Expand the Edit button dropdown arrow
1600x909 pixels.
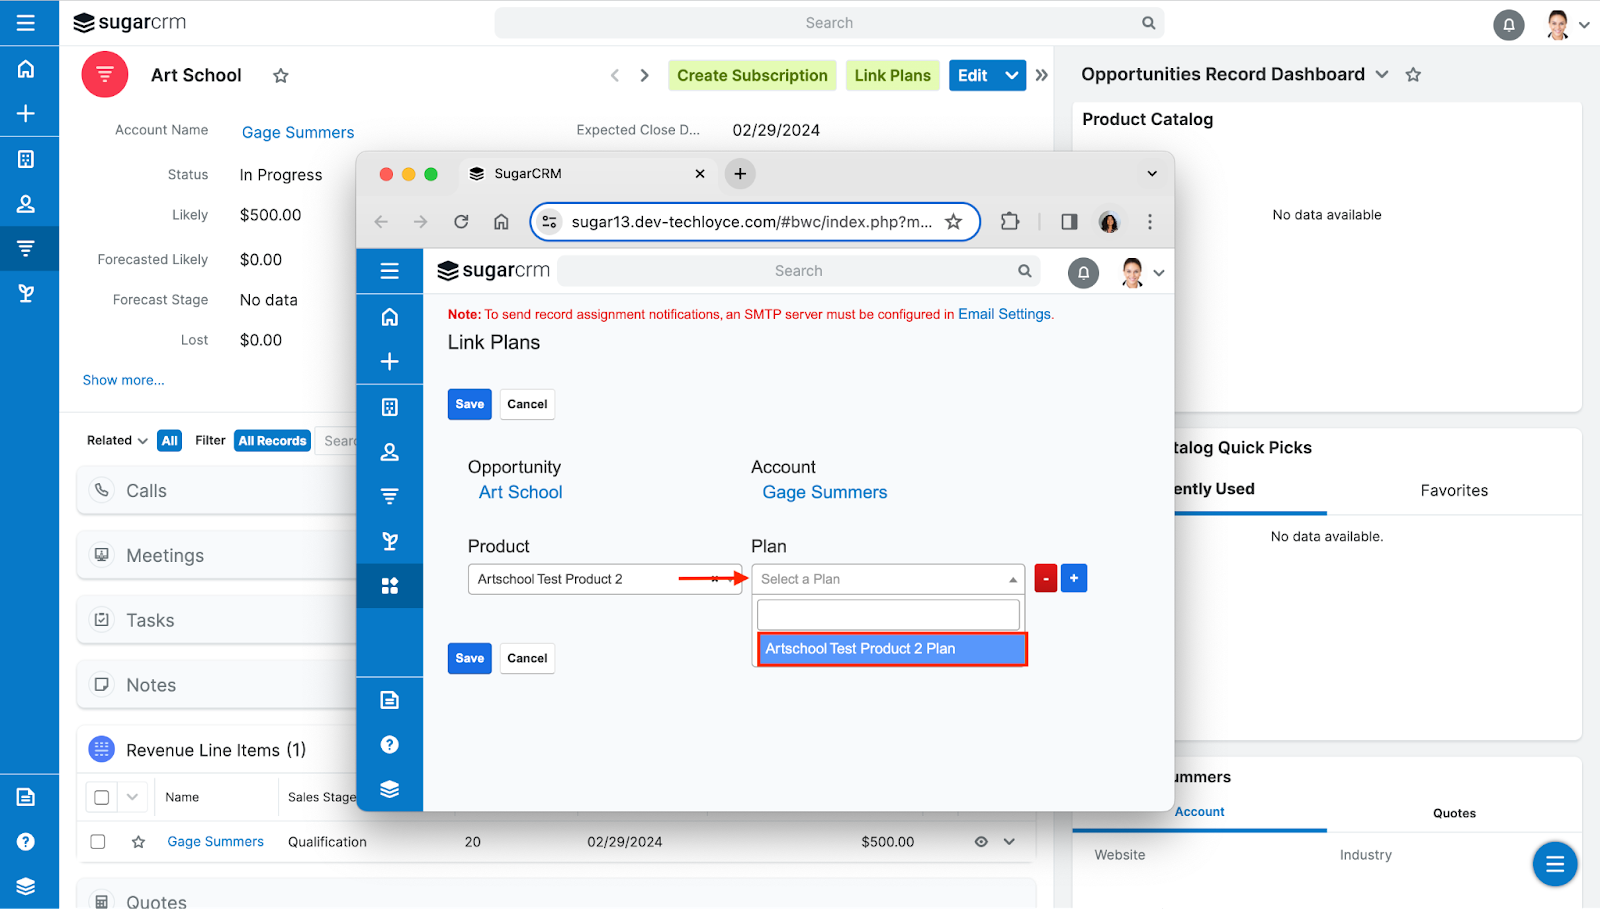(x=1011, y=75)
